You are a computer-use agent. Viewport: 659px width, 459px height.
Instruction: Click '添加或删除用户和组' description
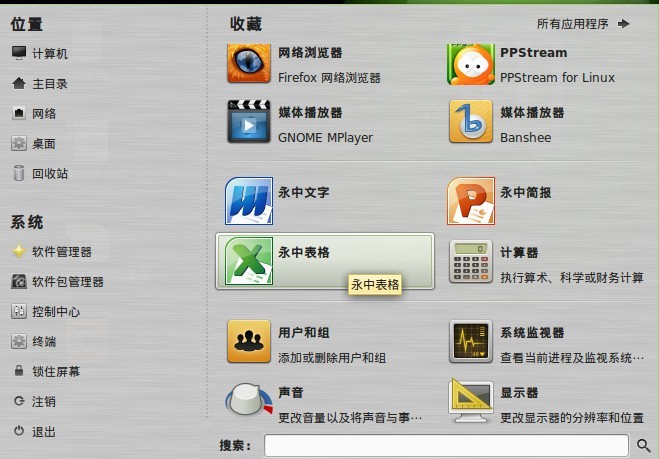click(x=332, y=358)
